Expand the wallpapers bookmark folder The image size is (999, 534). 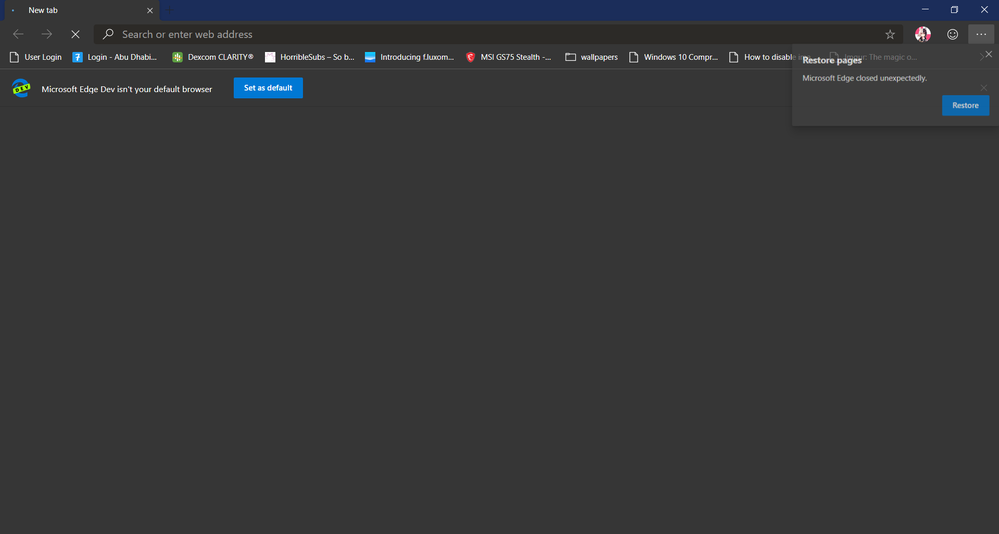(x=591, y=57)
